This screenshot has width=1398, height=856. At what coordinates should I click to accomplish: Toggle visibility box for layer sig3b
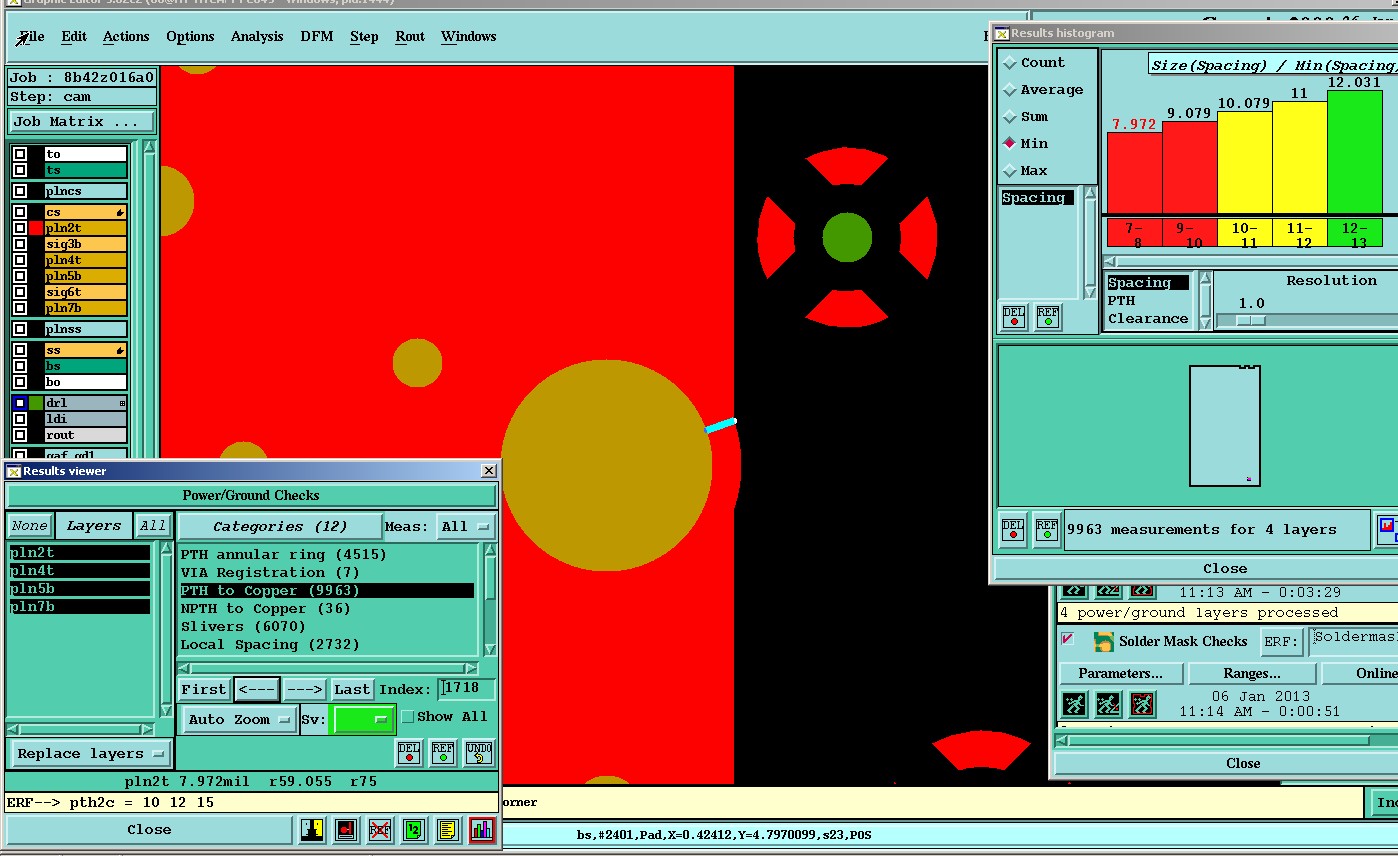(20, 244)
